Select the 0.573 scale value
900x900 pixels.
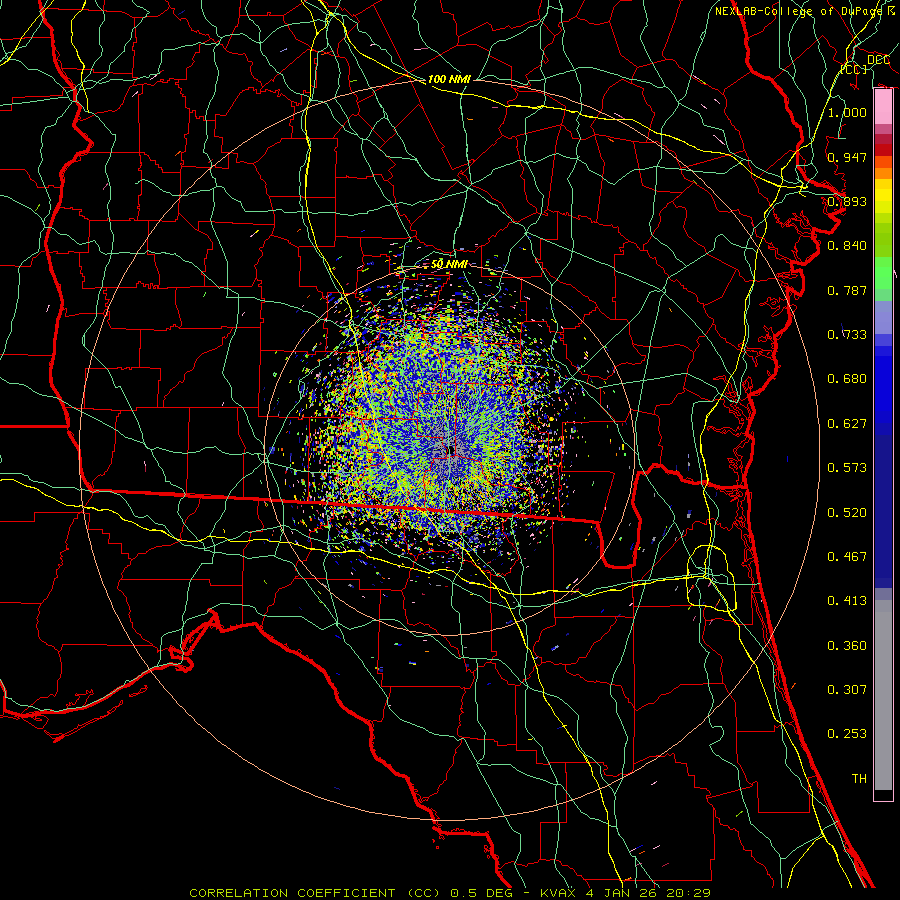coord(847,468)
